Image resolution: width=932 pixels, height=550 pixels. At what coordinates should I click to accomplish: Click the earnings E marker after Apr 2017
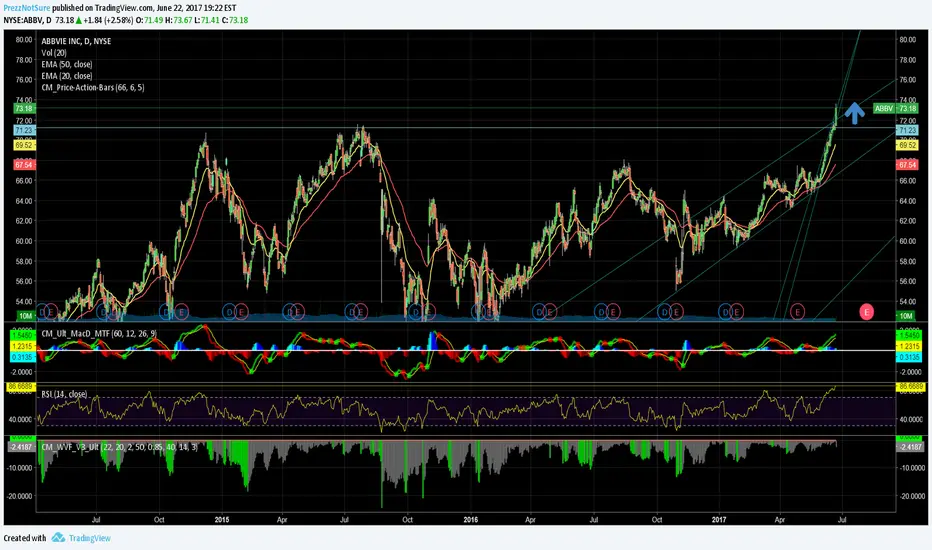pos(797,312)
